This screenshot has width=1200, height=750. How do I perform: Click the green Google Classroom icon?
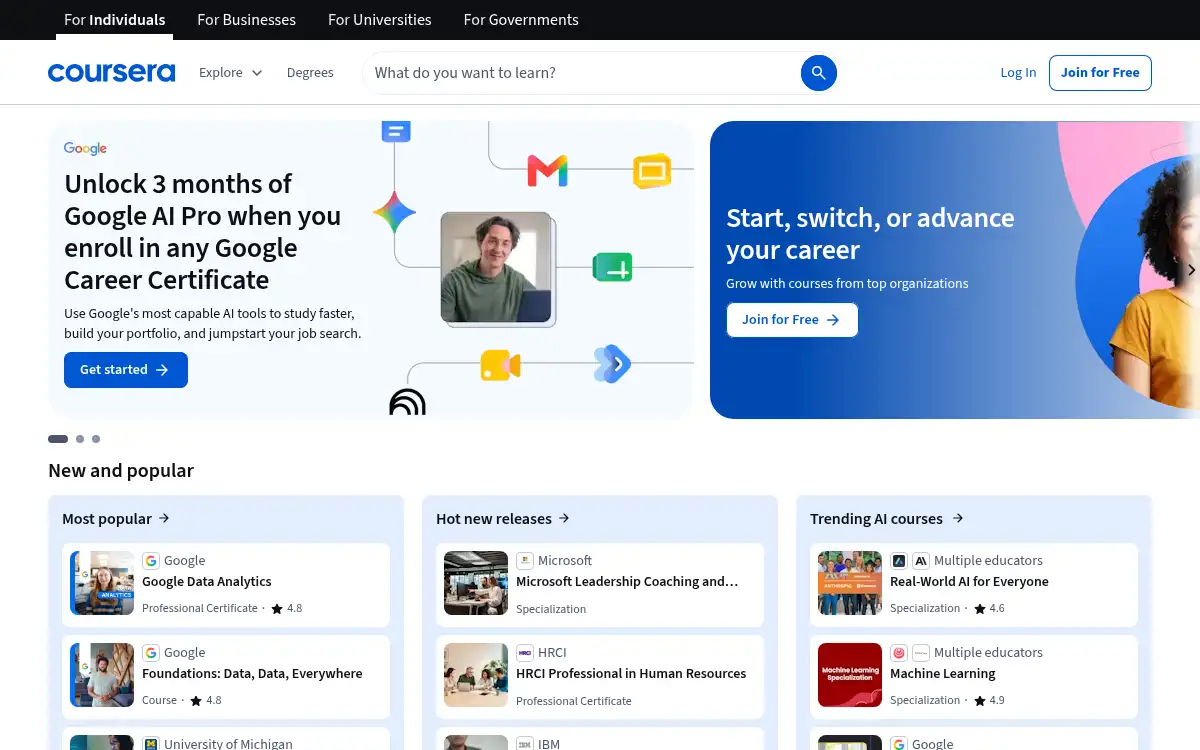pos(612,267)
